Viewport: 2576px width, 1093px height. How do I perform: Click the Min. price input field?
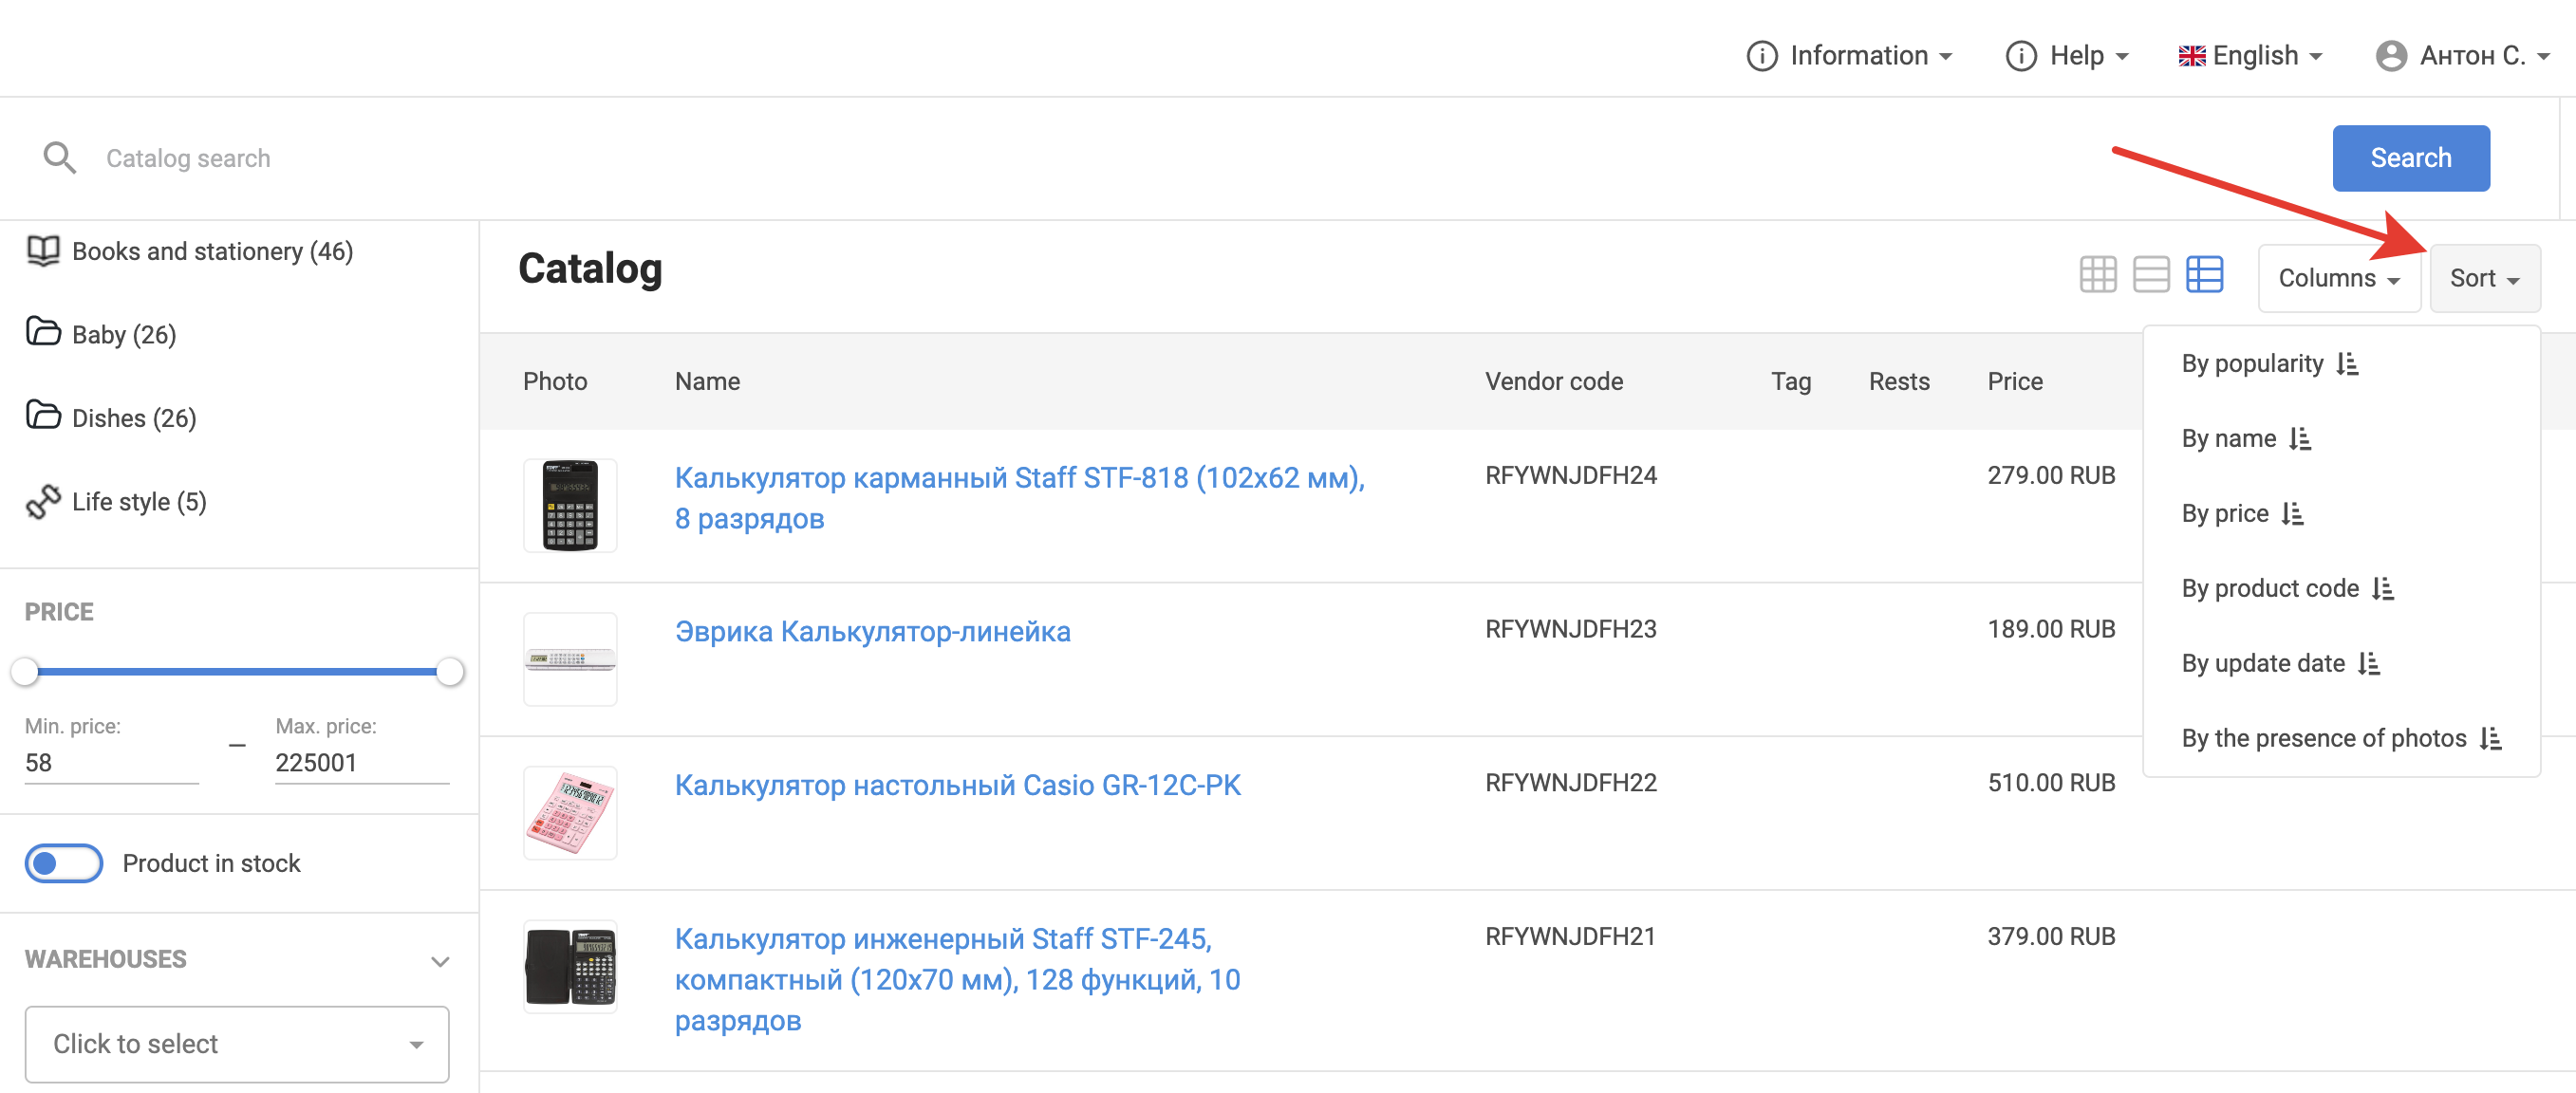[110, 763]
